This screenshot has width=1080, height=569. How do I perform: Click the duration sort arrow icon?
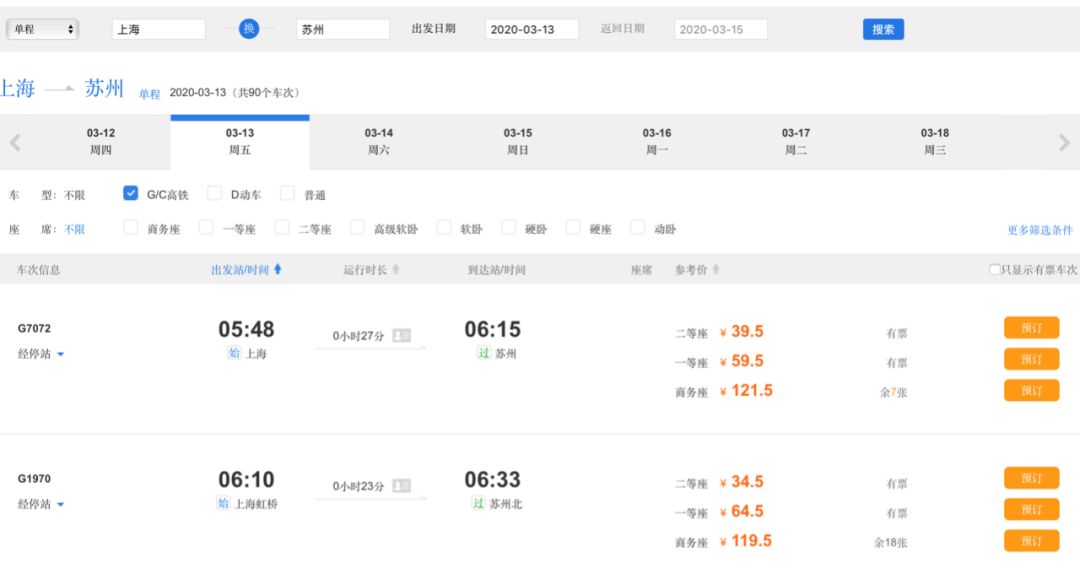pyautogui.click(x=396, y=270)
